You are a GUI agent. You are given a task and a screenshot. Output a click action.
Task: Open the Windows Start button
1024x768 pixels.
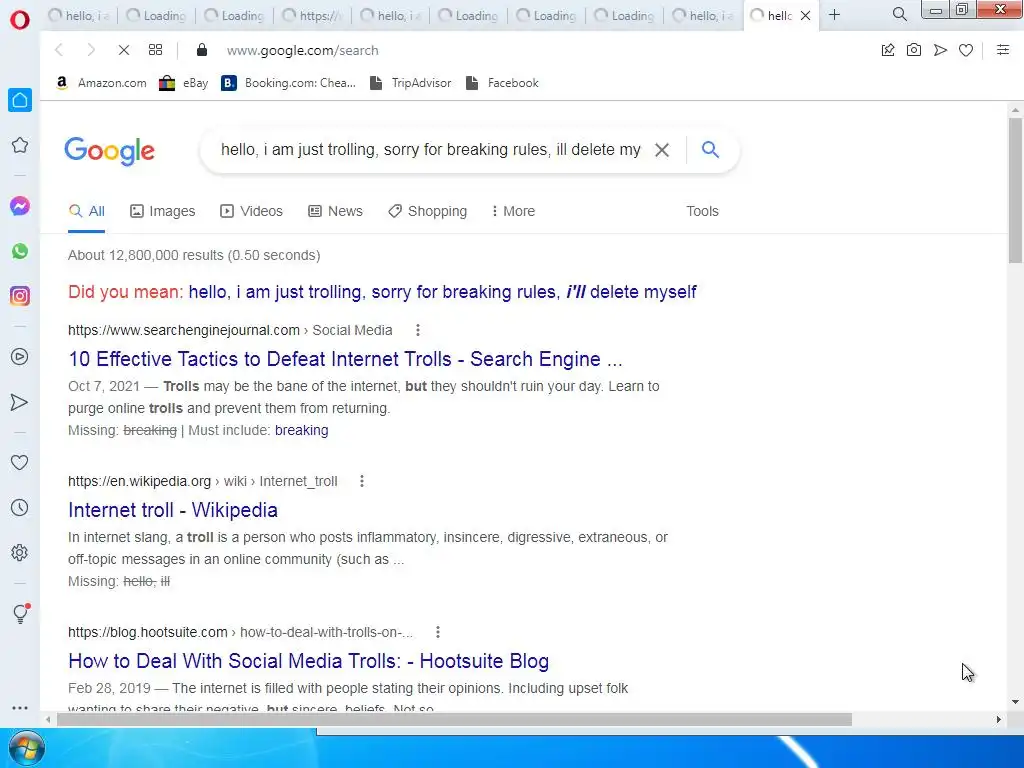[26, 749]
